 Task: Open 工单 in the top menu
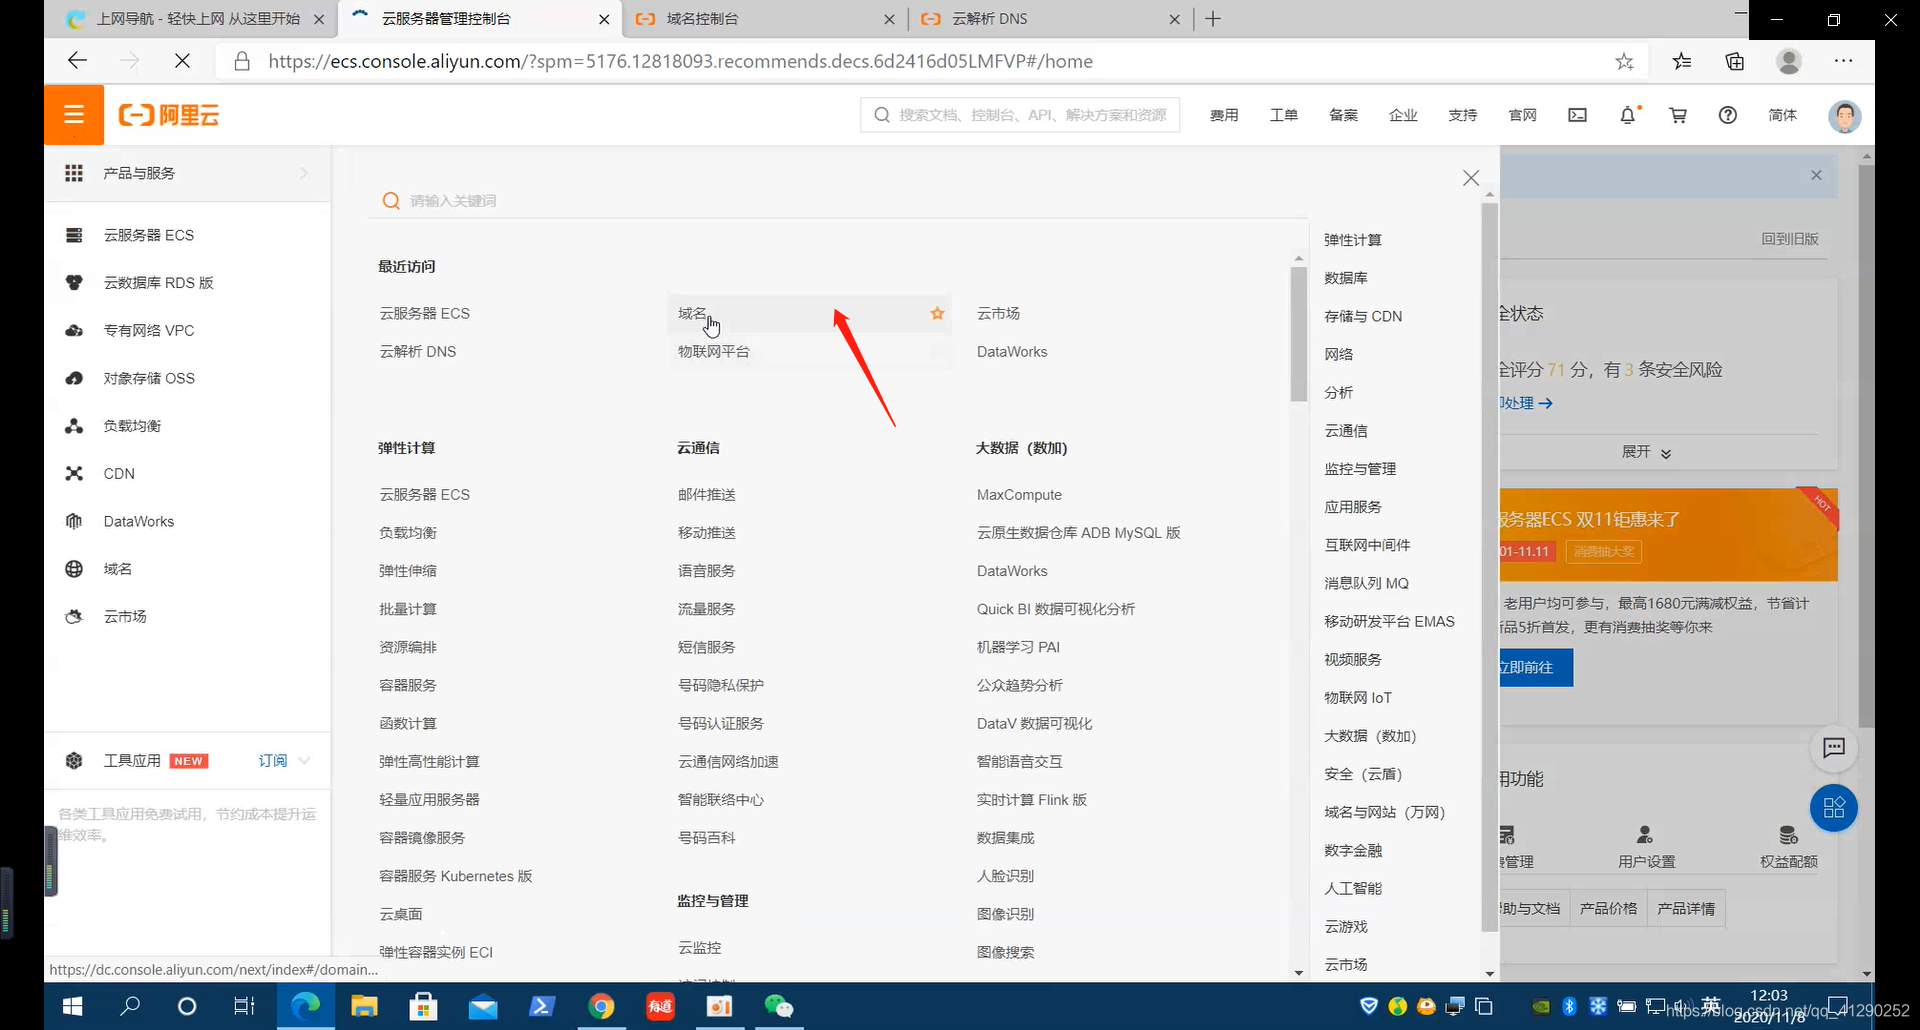click(1284, 114)
